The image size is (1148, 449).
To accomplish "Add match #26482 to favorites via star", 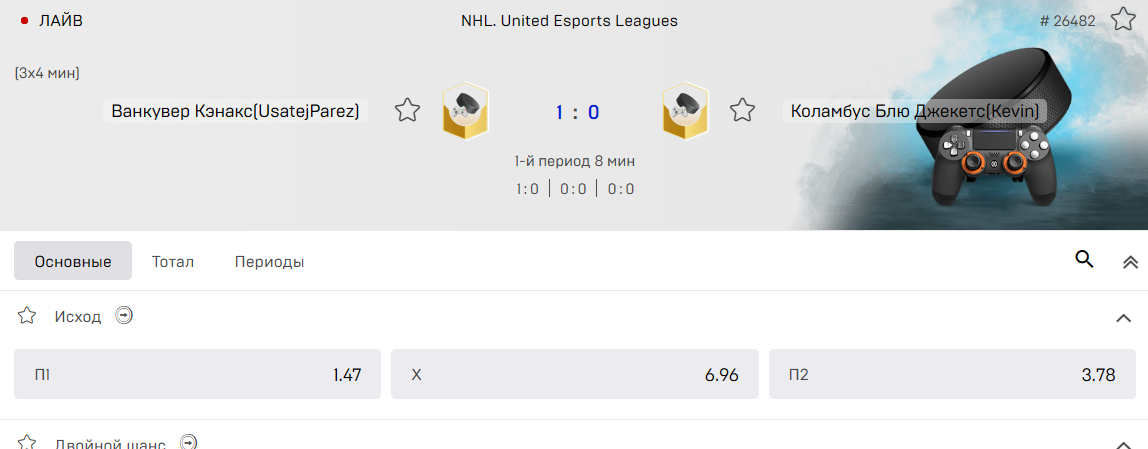I will [1122, 19].
